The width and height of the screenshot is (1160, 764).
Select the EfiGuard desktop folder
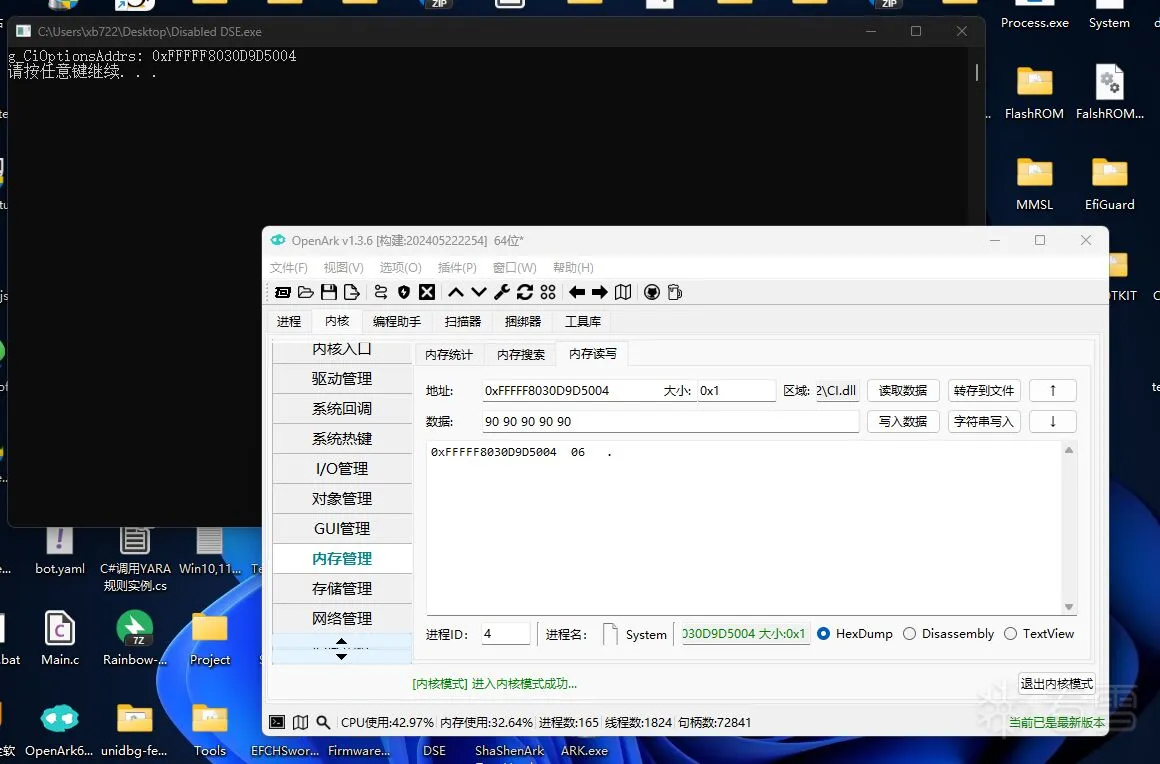(1110, 183)
